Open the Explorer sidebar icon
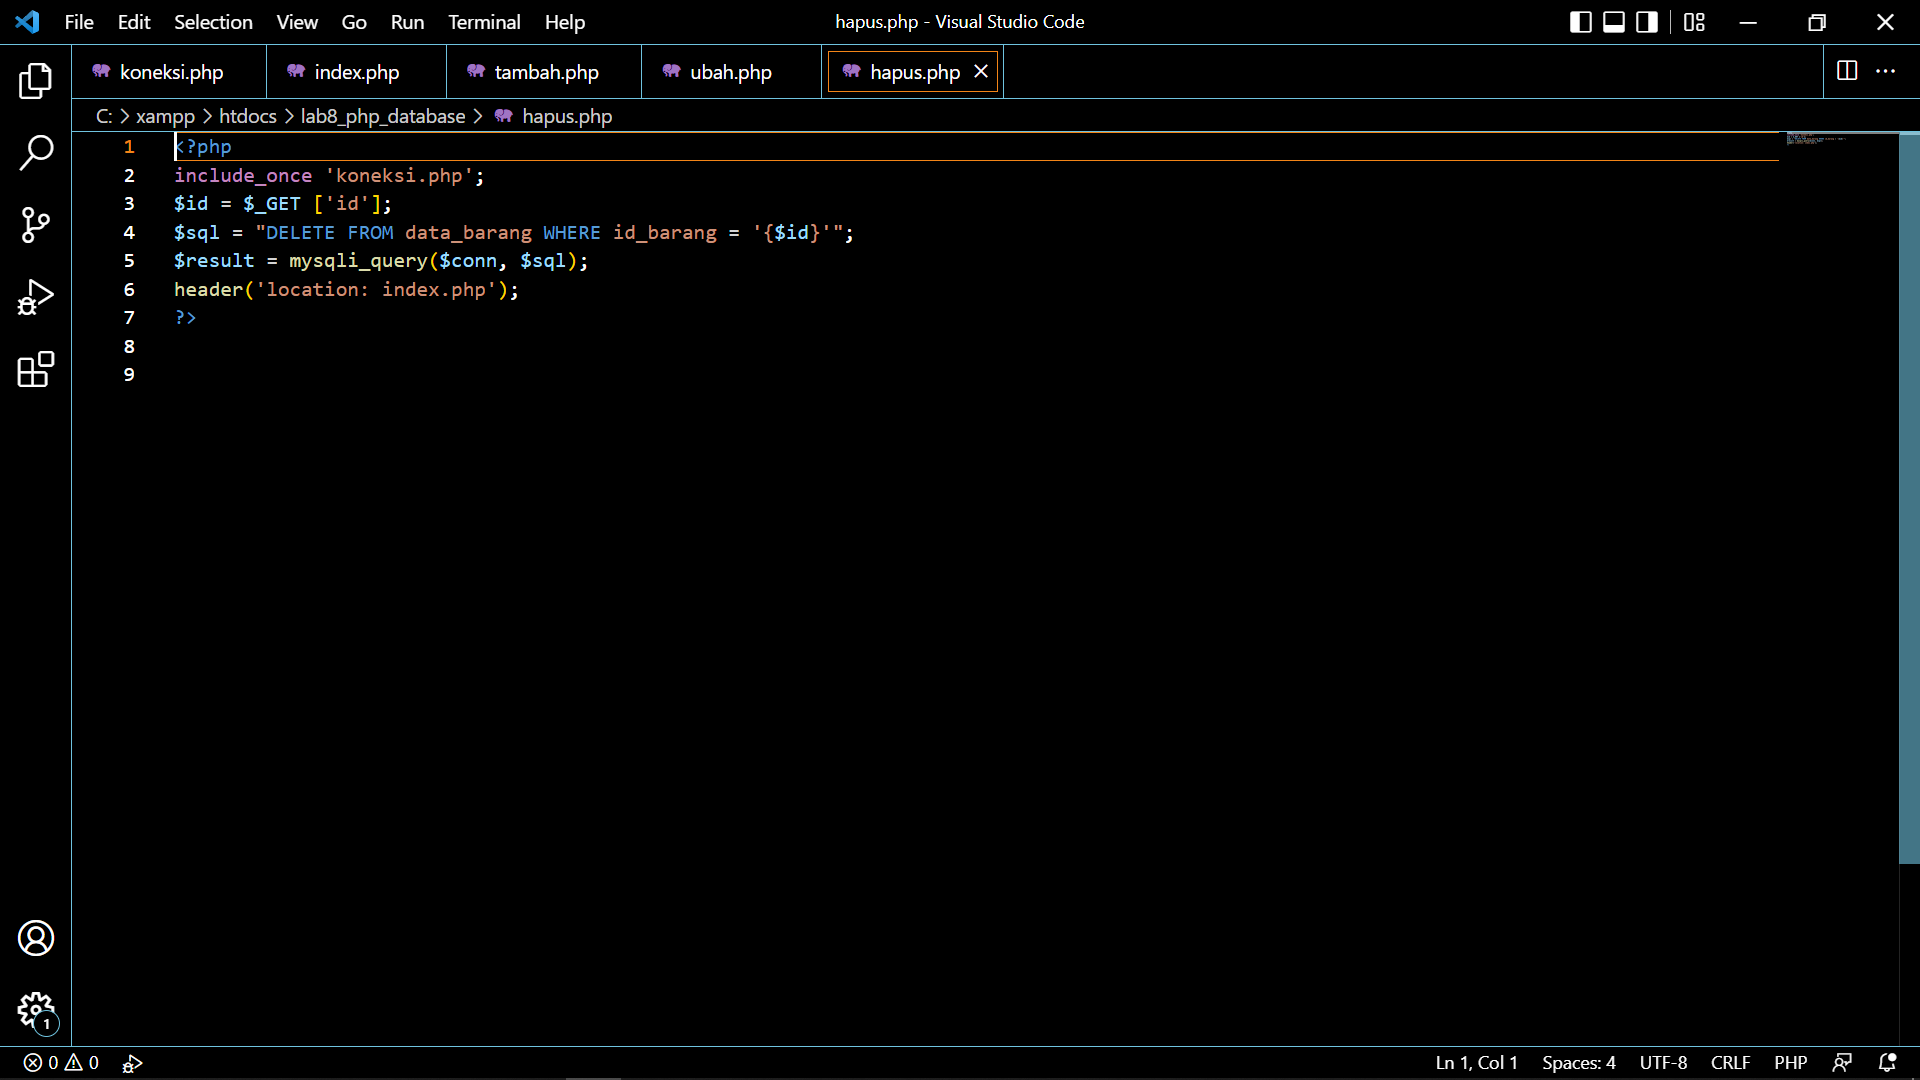1920x1080 pixels. point(36,81)
